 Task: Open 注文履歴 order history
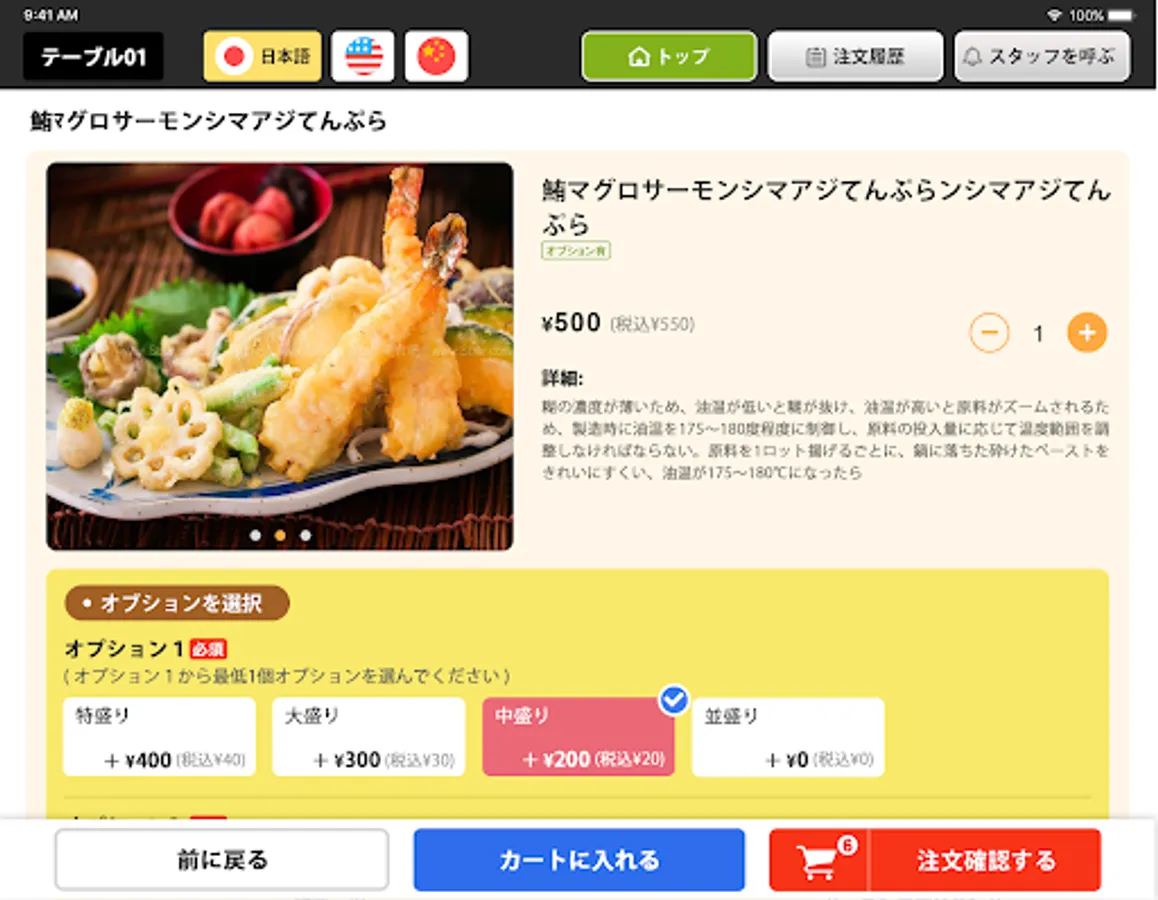[x=855, y=56]
